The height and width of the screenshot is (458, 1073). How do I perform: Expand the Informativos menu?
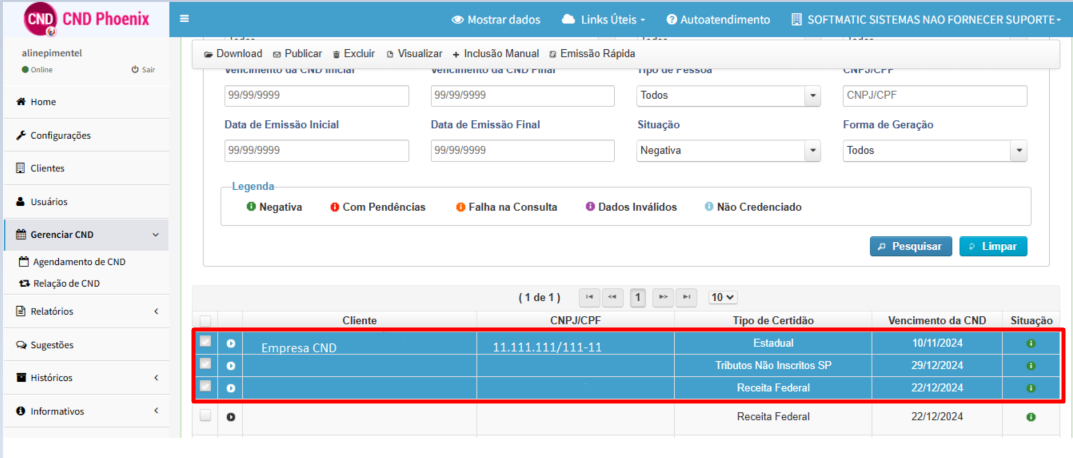(86, 411)
